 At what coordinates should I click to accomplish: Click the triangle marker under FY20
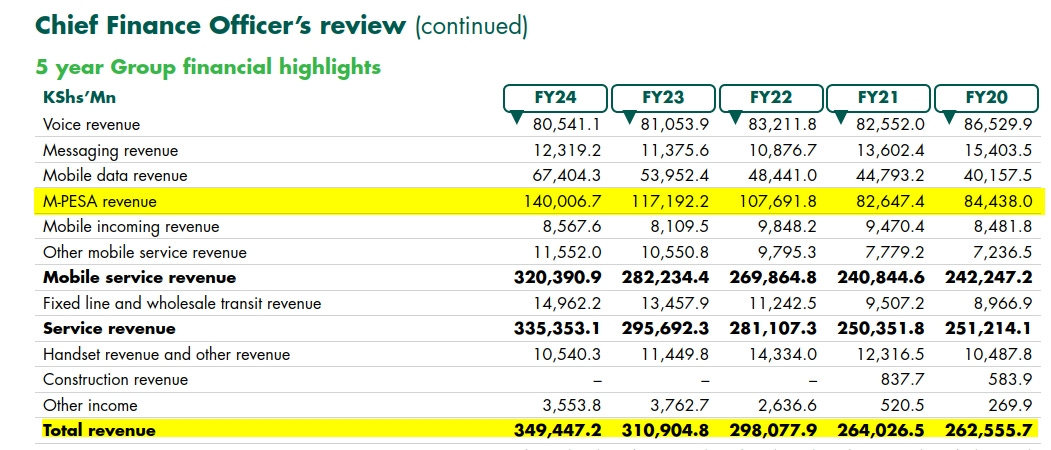(x=951, y=118)
